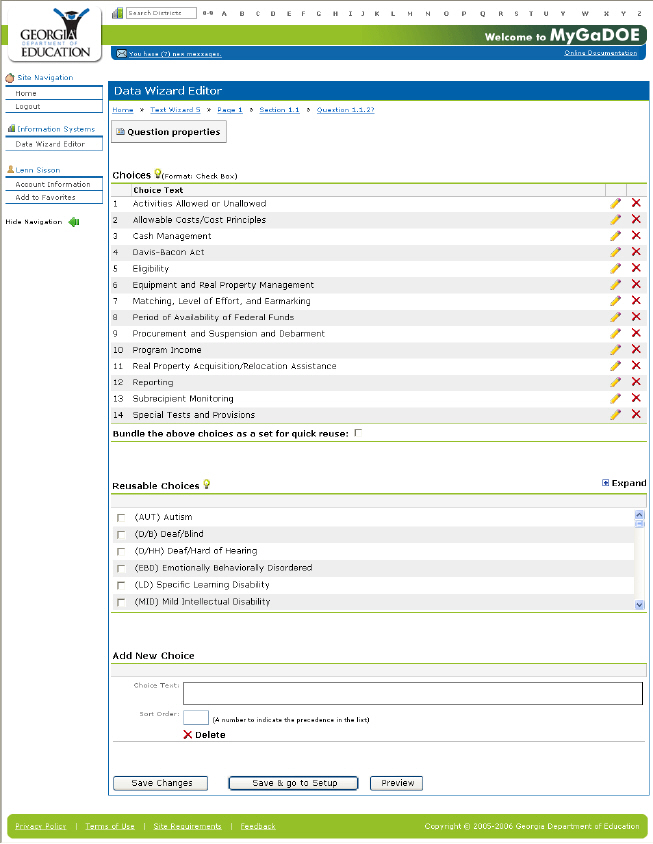The image size is (653, 844).
Task: Delete the Period of Availability choice
Action: 636,316
